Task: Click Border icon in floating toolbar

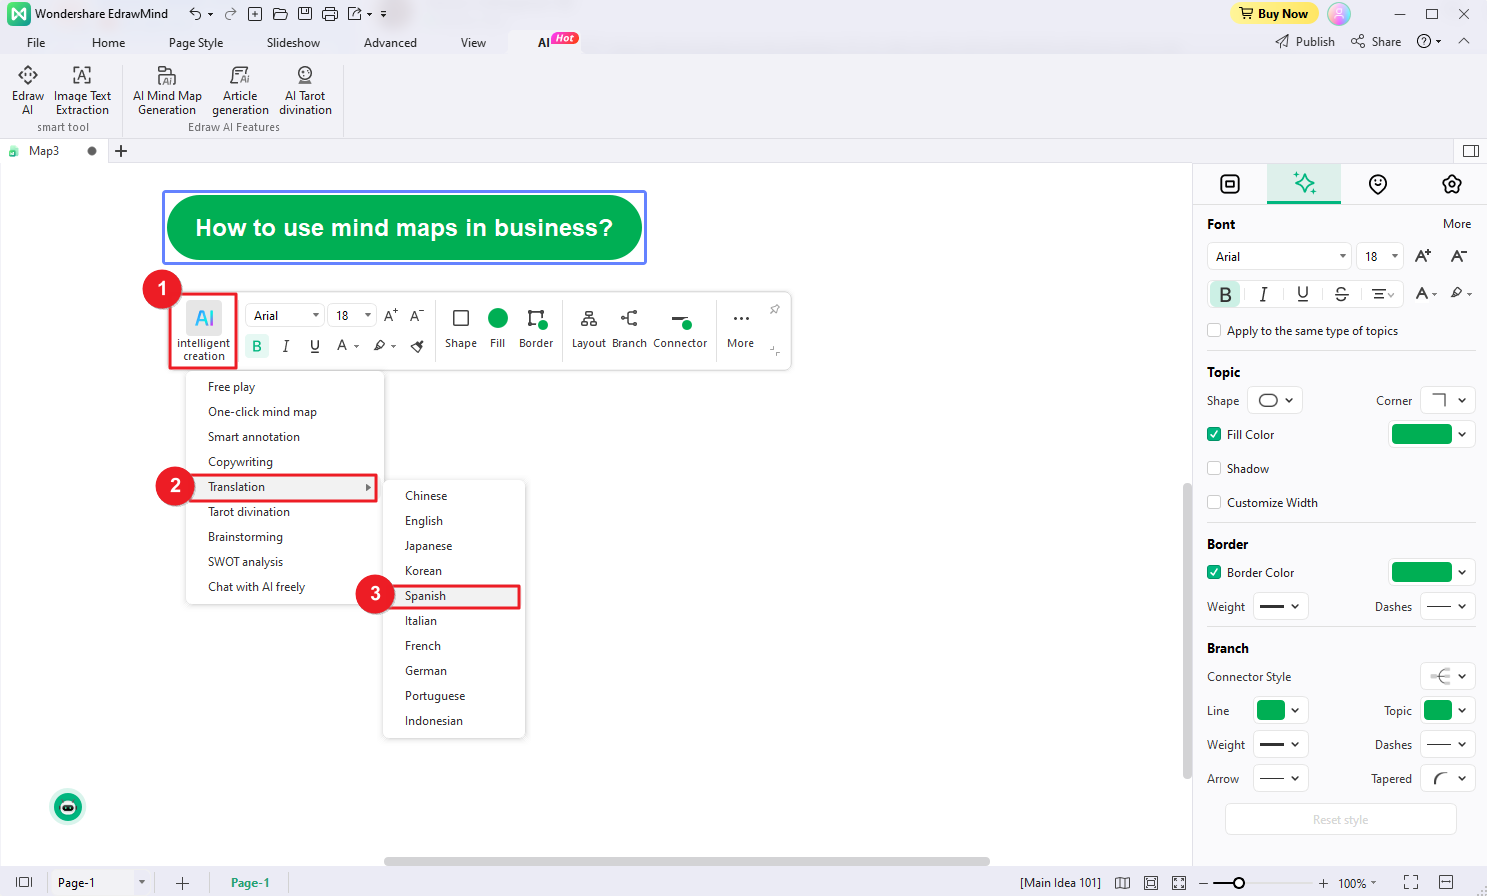Action: [536, 328]
